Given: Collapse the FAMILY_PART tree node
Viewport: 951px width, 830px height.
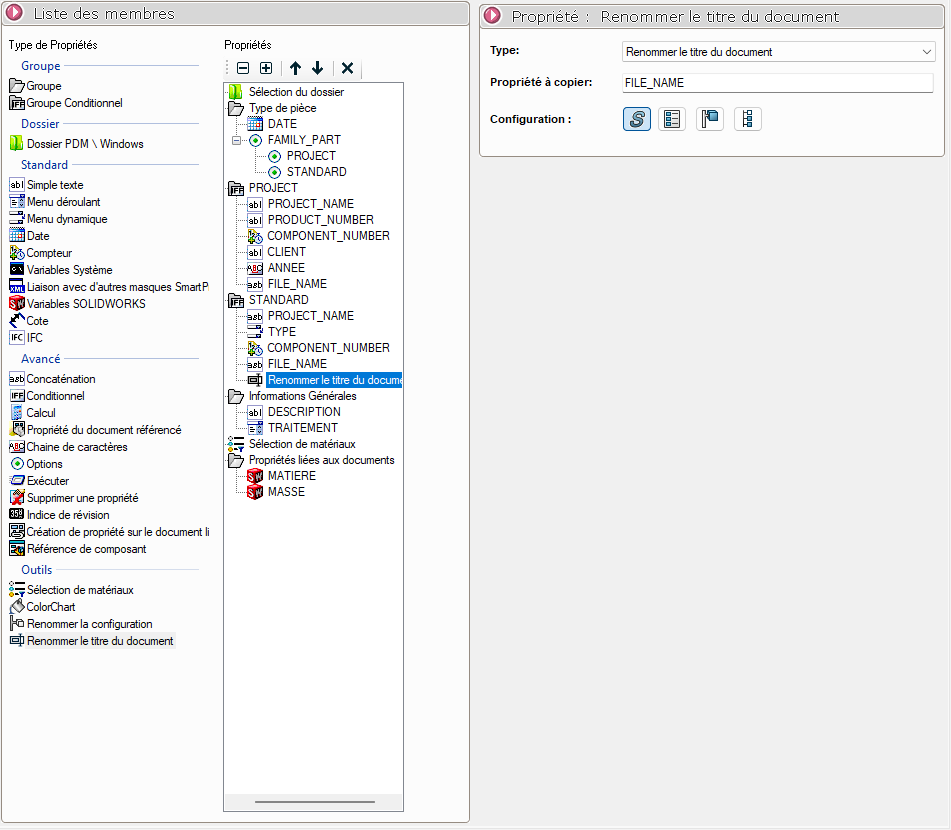Looking at the screenshot, I should point(237,140).
